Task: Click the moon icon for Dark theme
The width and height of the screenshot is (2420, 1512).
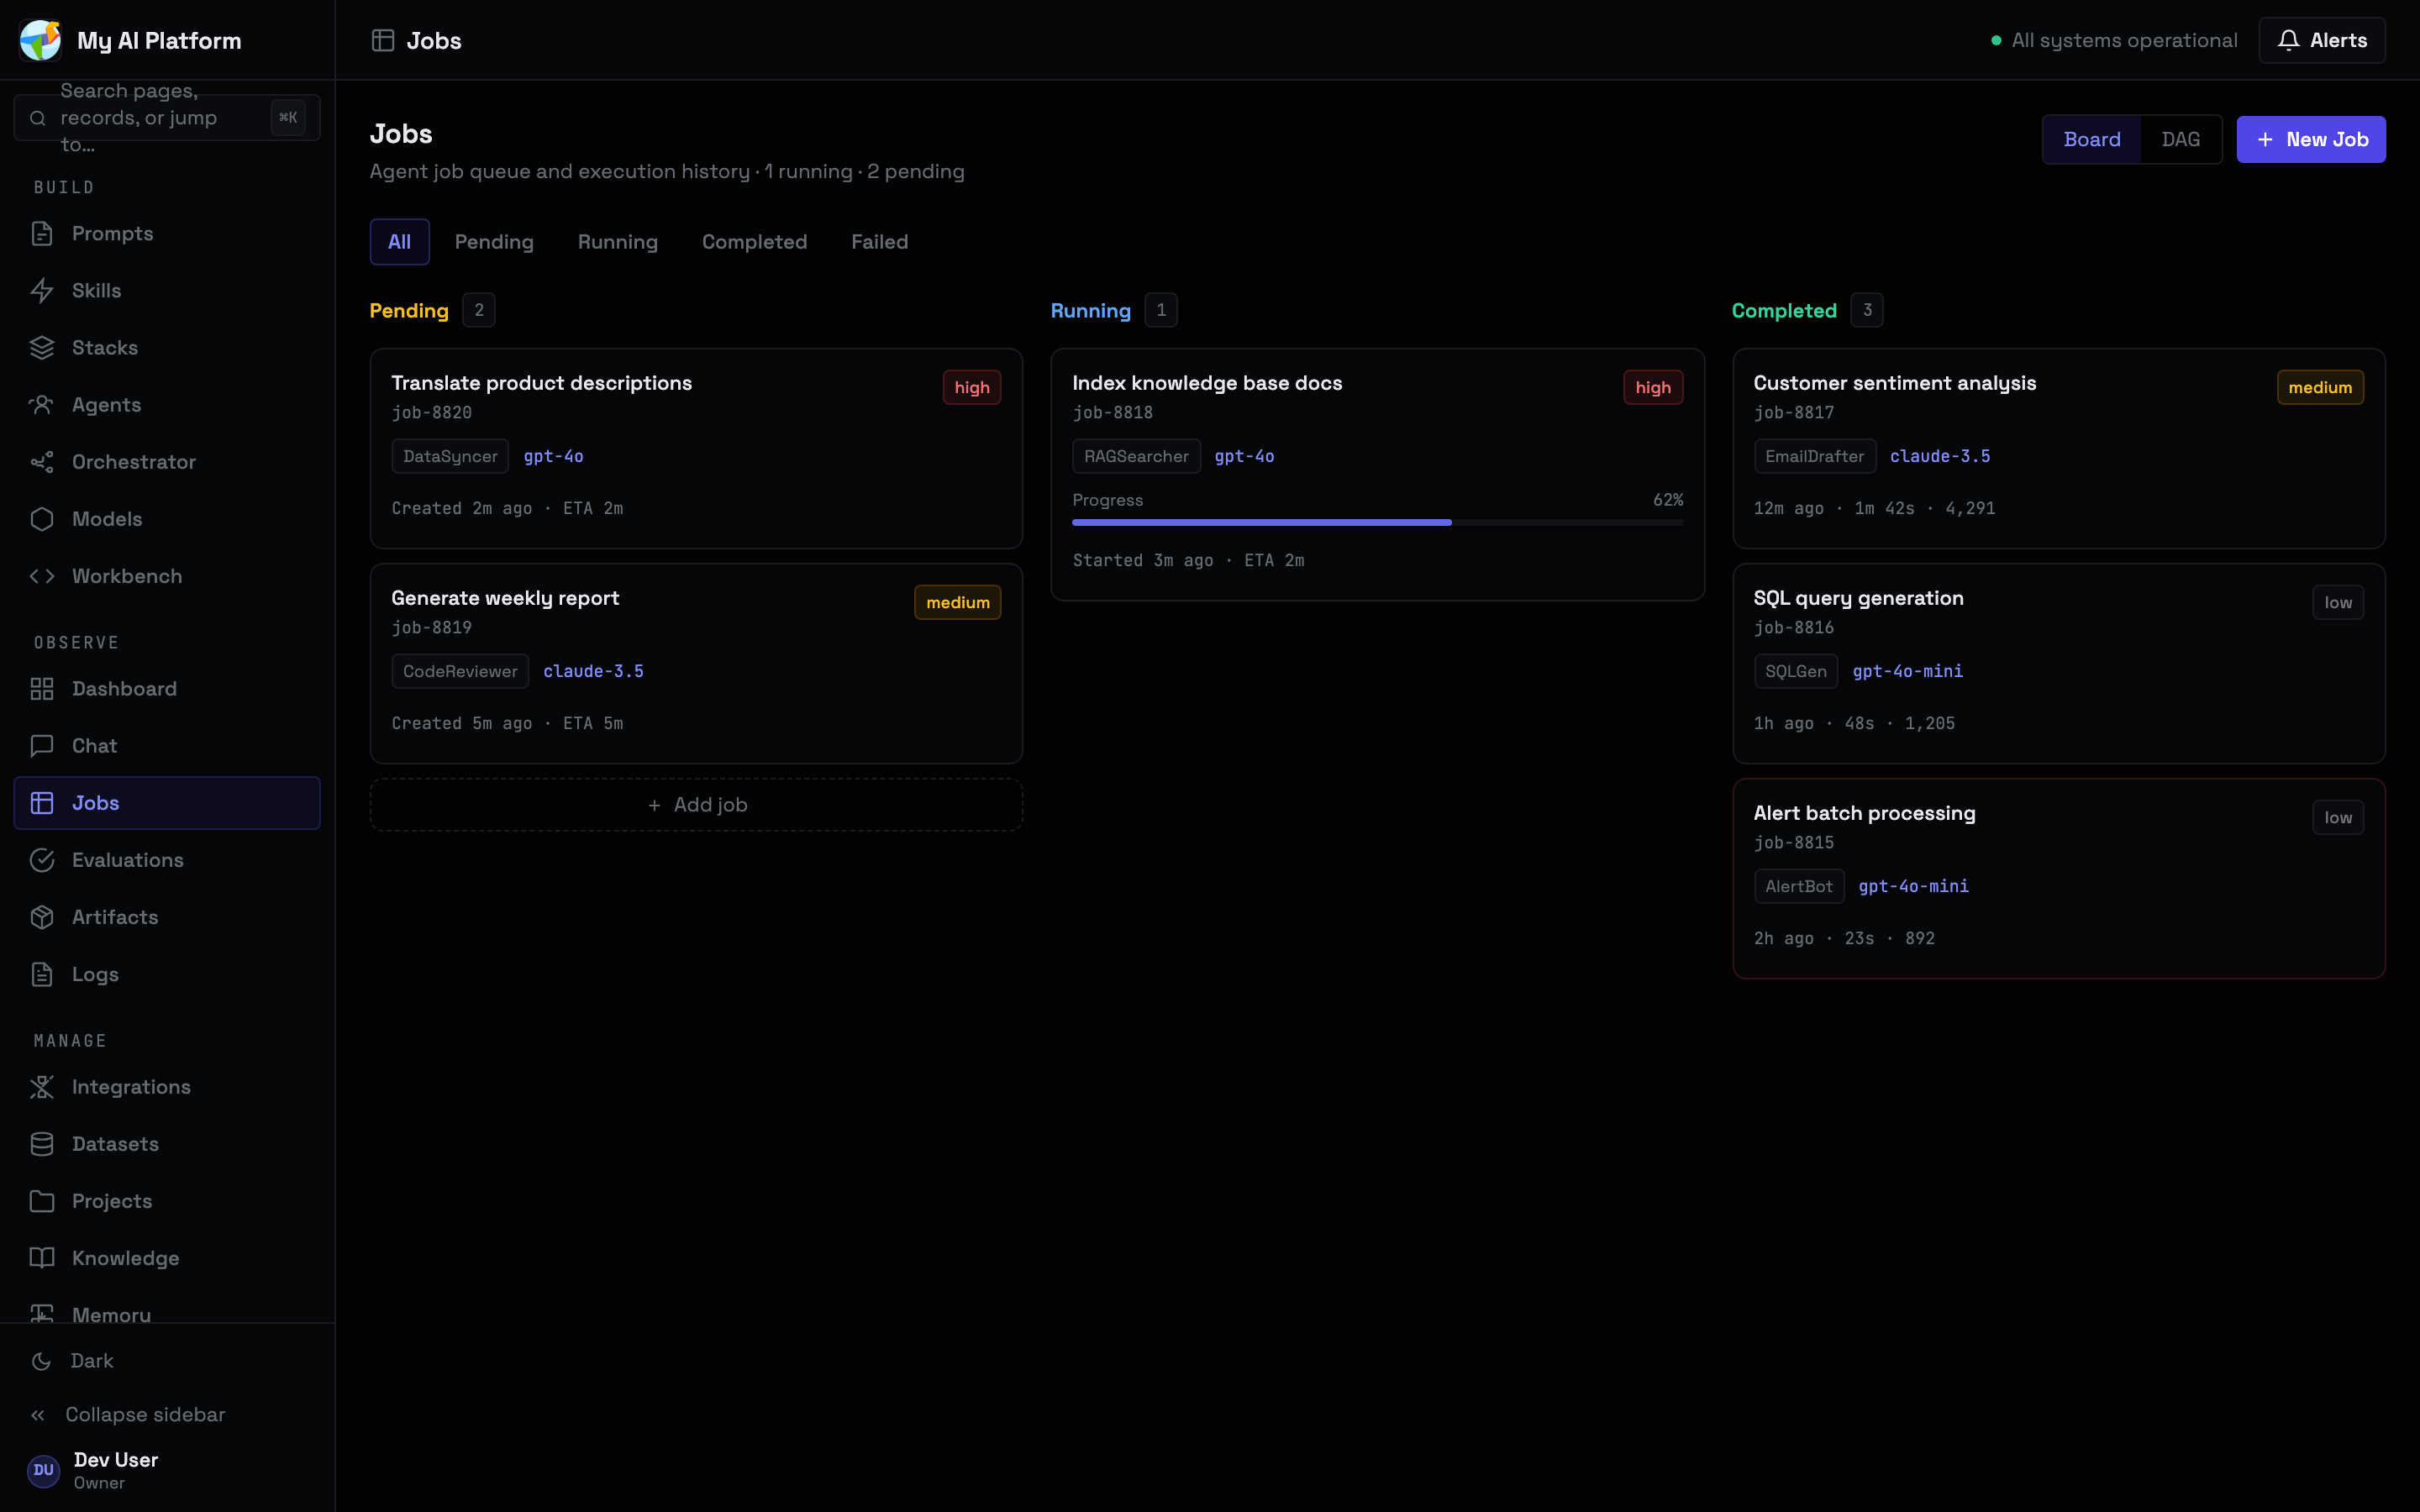Action: 41,1360
